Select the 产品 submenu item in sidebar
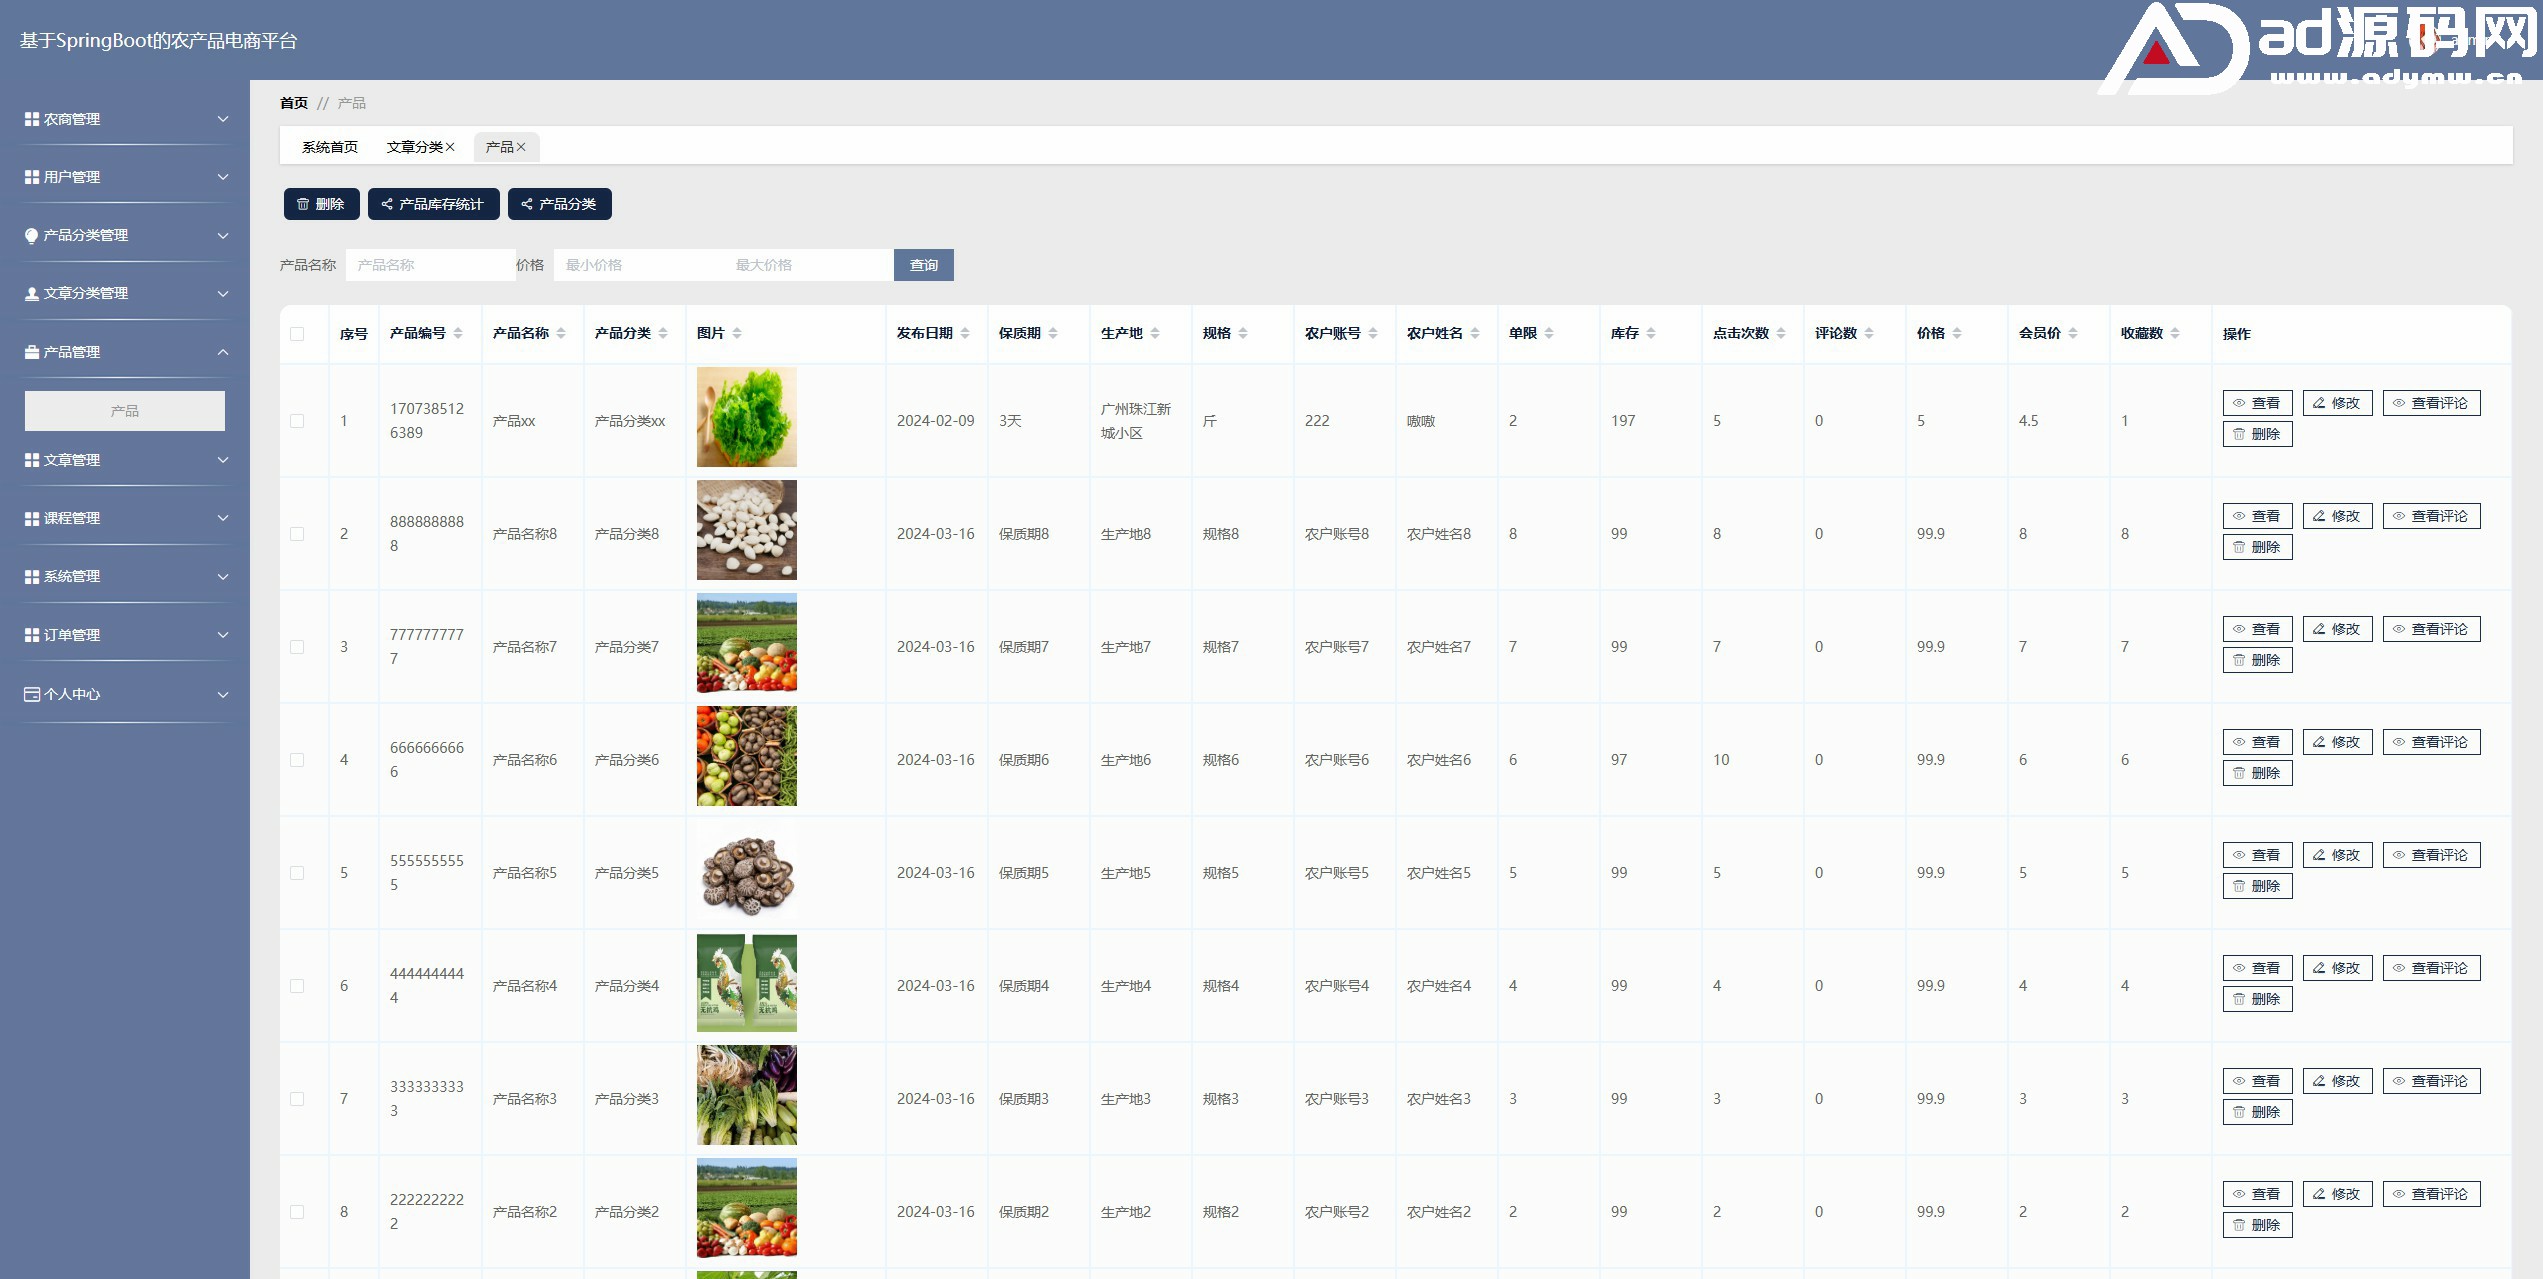Viewport: 2543px width, 1279px height. click(x=125, y=411)
